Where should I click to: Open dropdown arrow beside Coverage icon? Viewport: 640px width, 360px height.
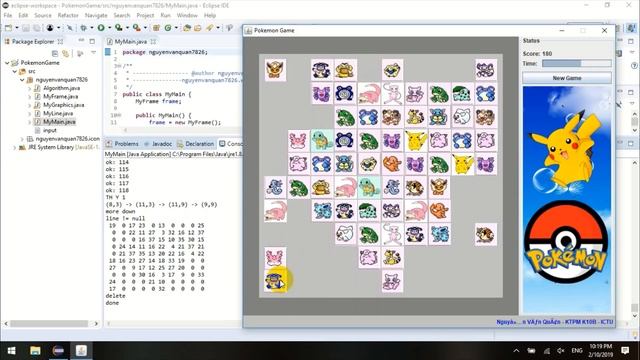pyautogui.click(x=127, y=28)
